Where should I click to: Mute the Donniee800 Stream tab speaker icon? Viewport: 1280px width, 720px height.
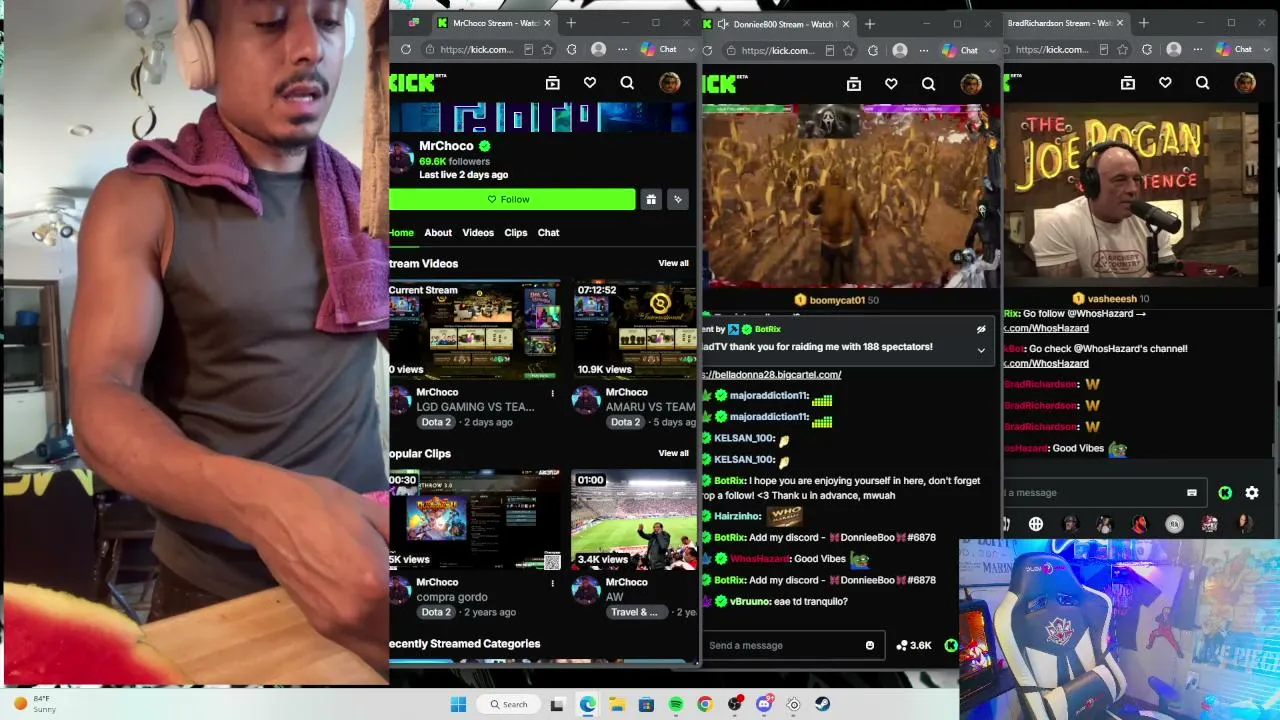pyautogui.click(x=723, y=23)
